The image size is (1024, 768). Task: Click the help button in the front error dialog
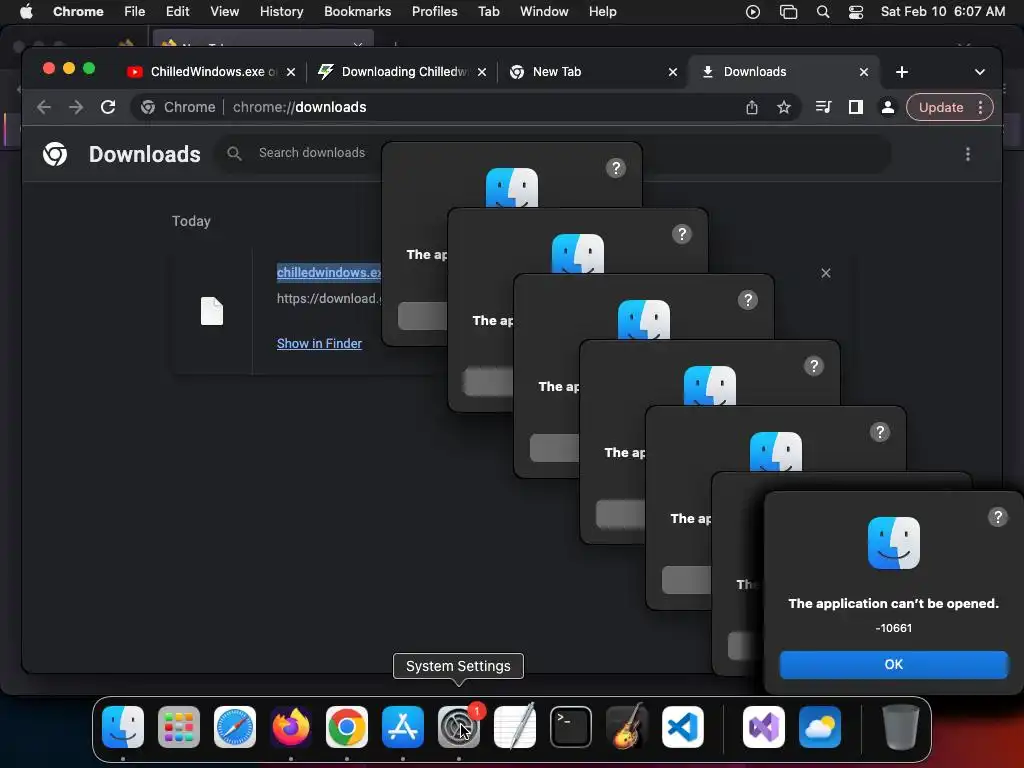pyautogui.click(x=997, y=517)
